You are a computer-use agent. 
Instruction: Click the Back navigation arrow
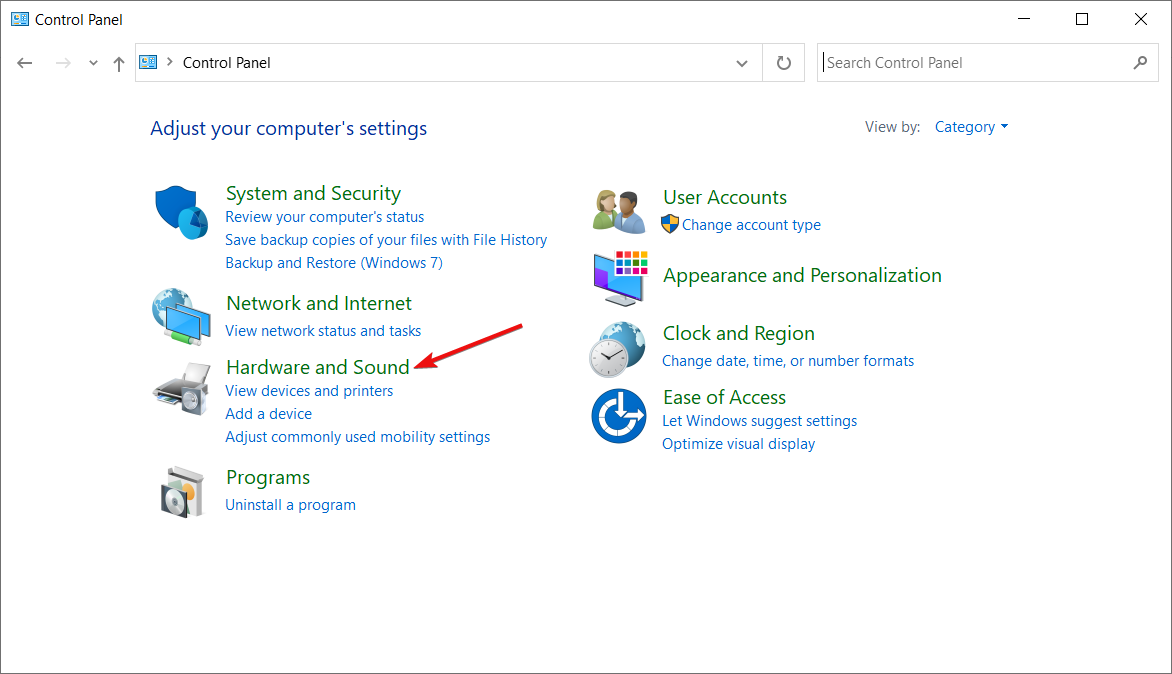coord(25,63)
